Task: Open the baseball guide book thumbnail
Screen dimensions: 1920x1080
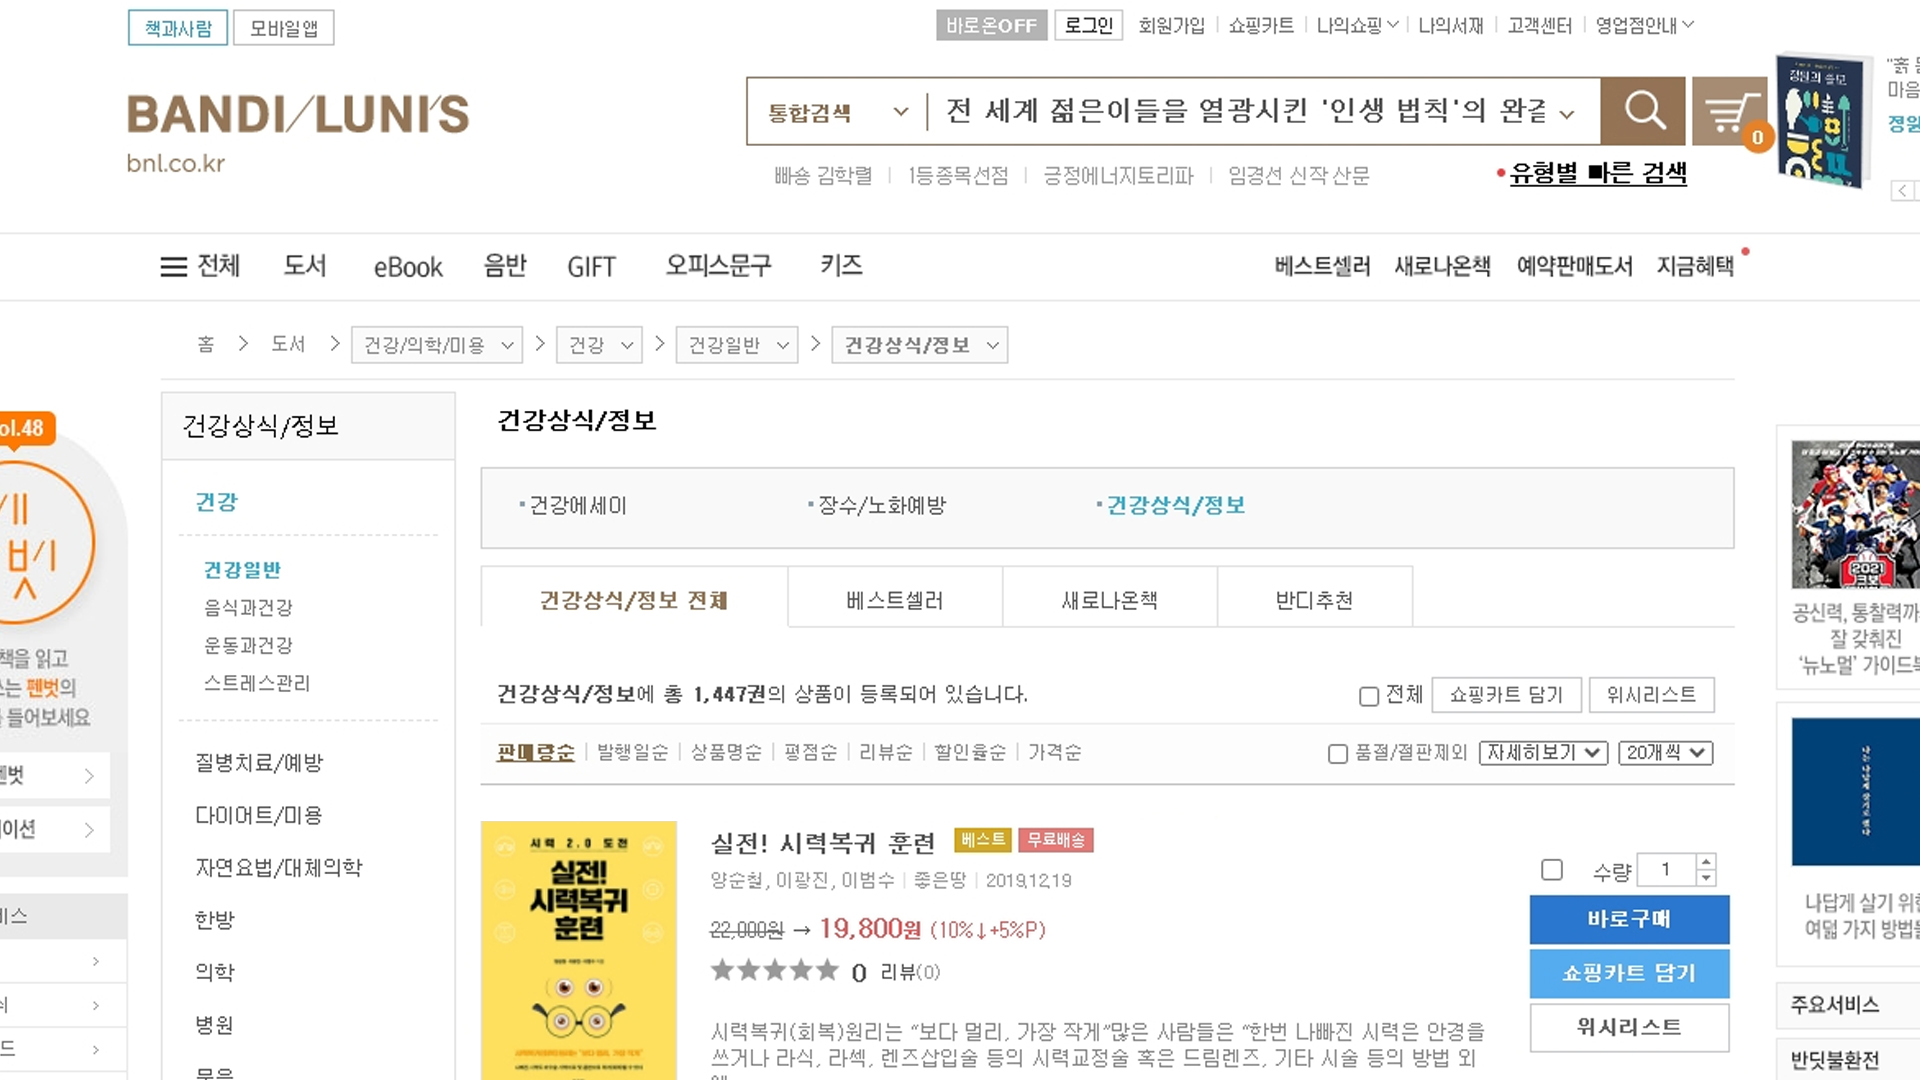Action: pyautogui.click(x=1855, y=514)
